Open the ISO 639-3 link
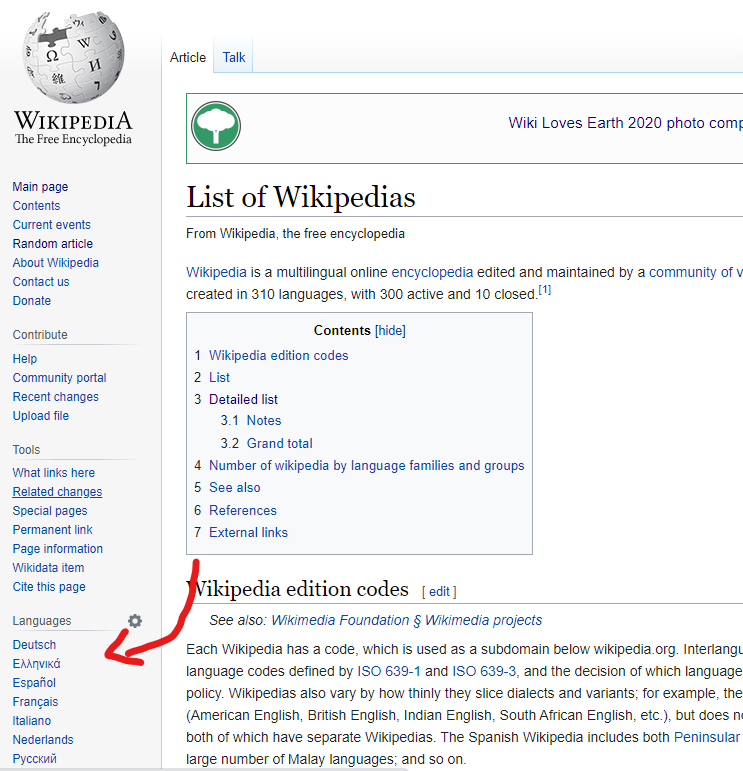The height and width of the screenshot is (771, 743). (x=484, y=671)
